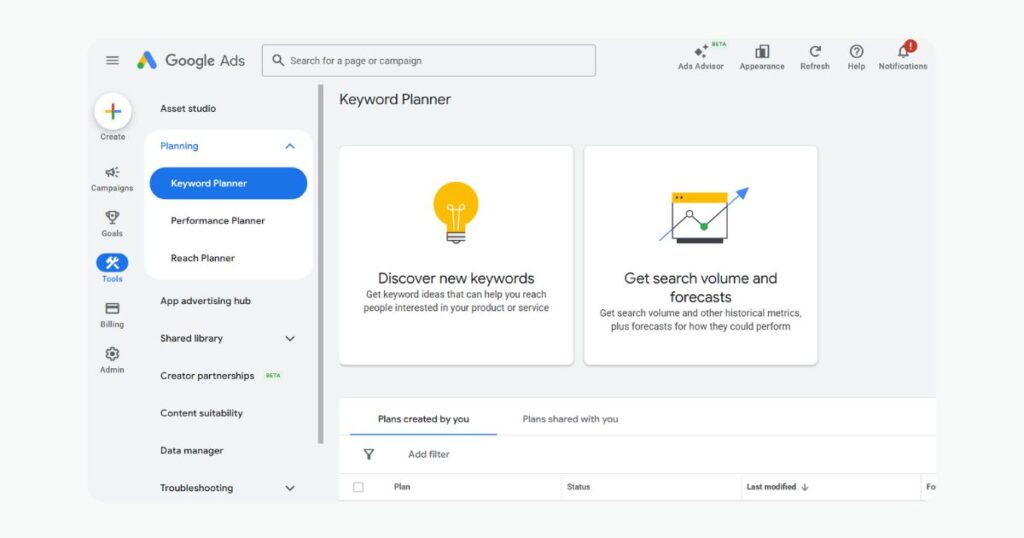Click the lightbulb Discover keywords icon
Viewport: 1024px width, 538px height.
(x=456, y=213)
